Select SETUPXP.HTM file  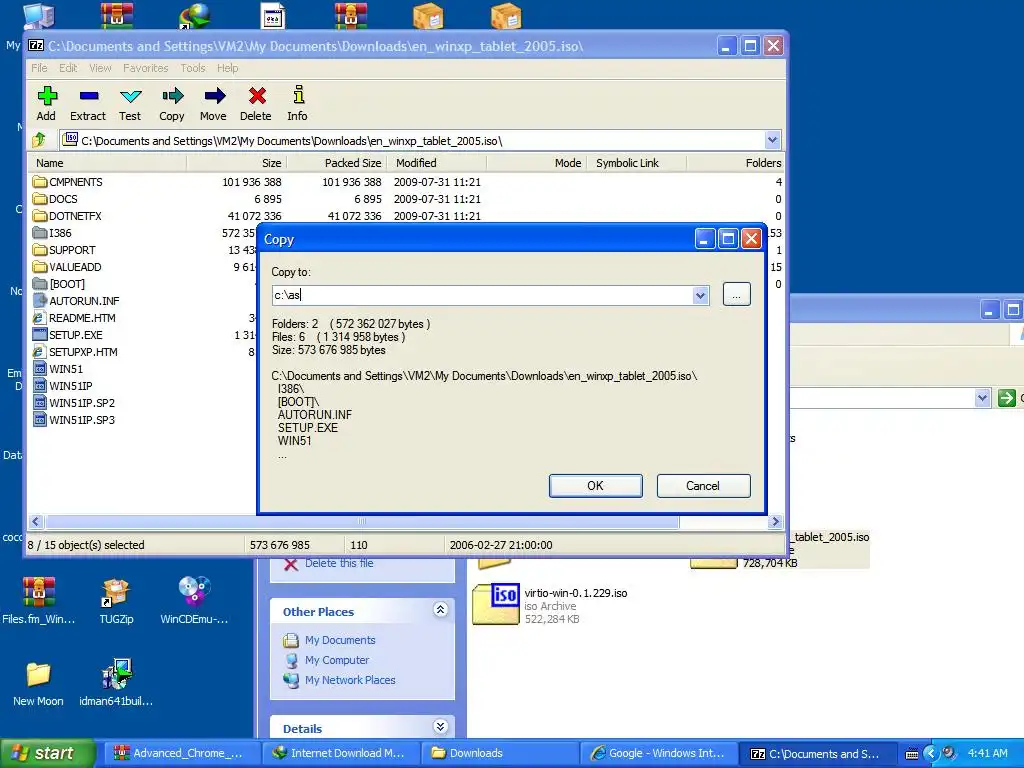[x=75, y=352]
